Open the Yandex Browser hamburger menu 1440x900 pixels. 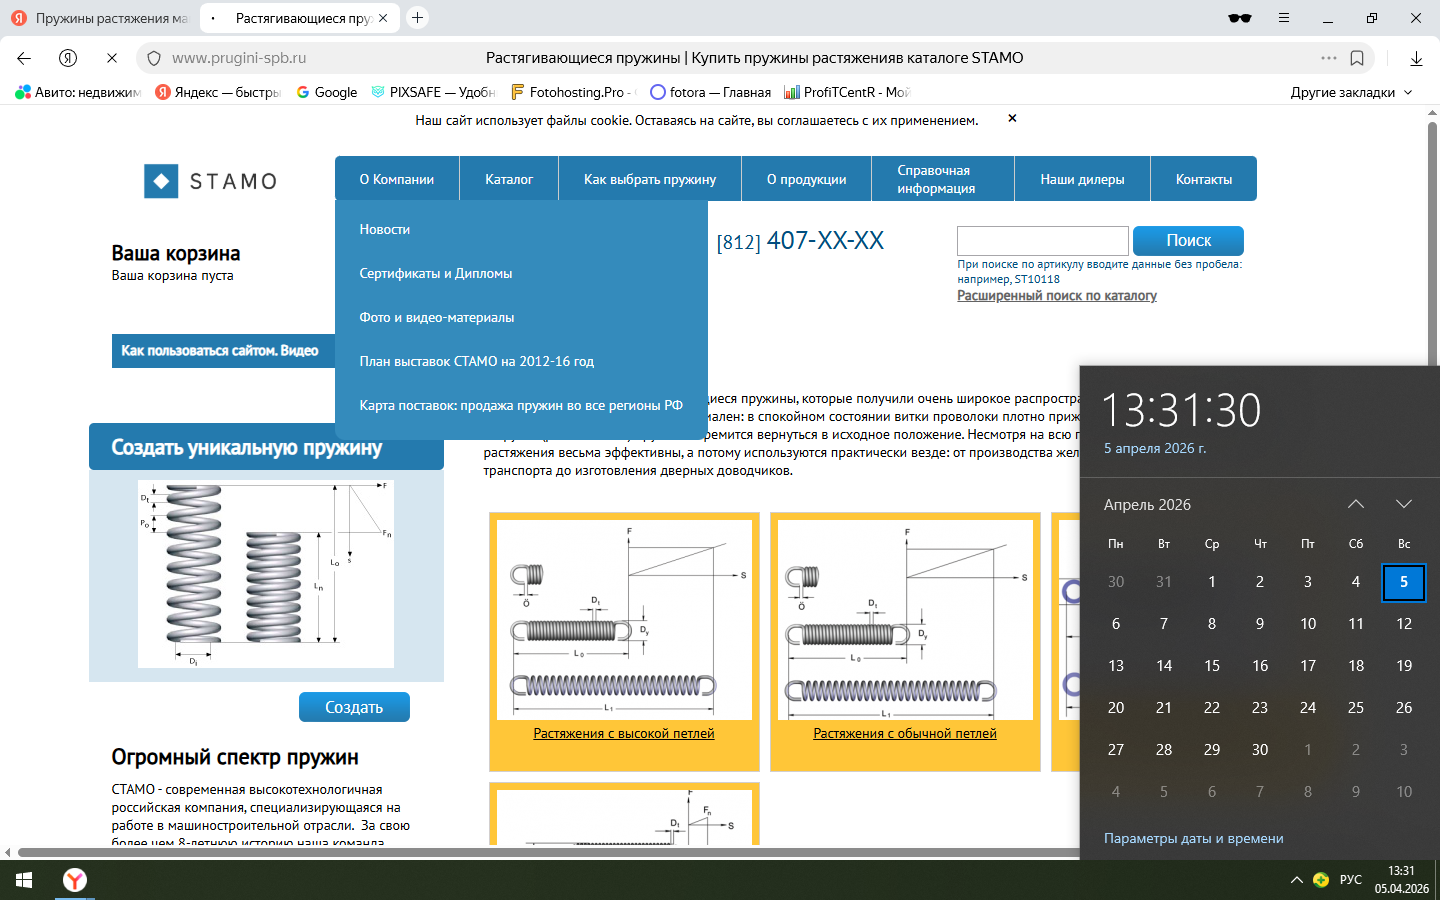coord(1284,18)
